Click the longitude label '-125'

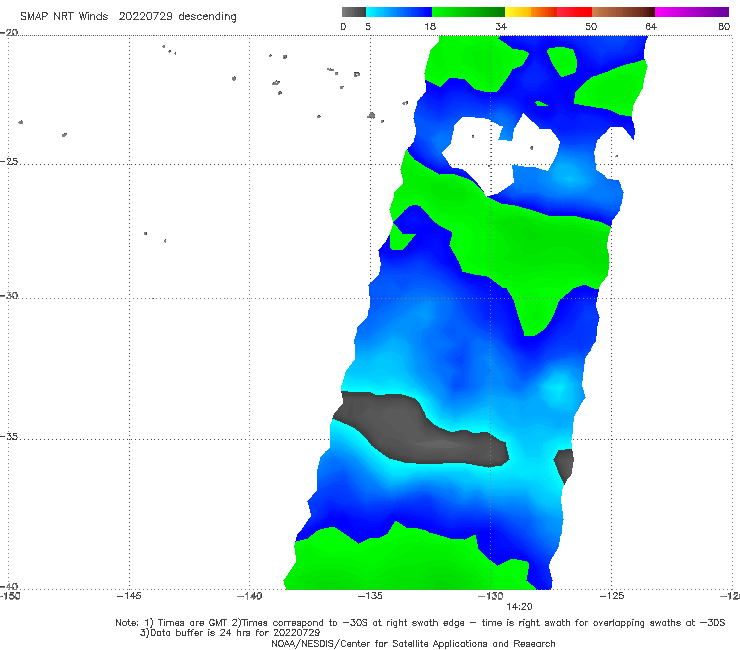pos(611,596)
